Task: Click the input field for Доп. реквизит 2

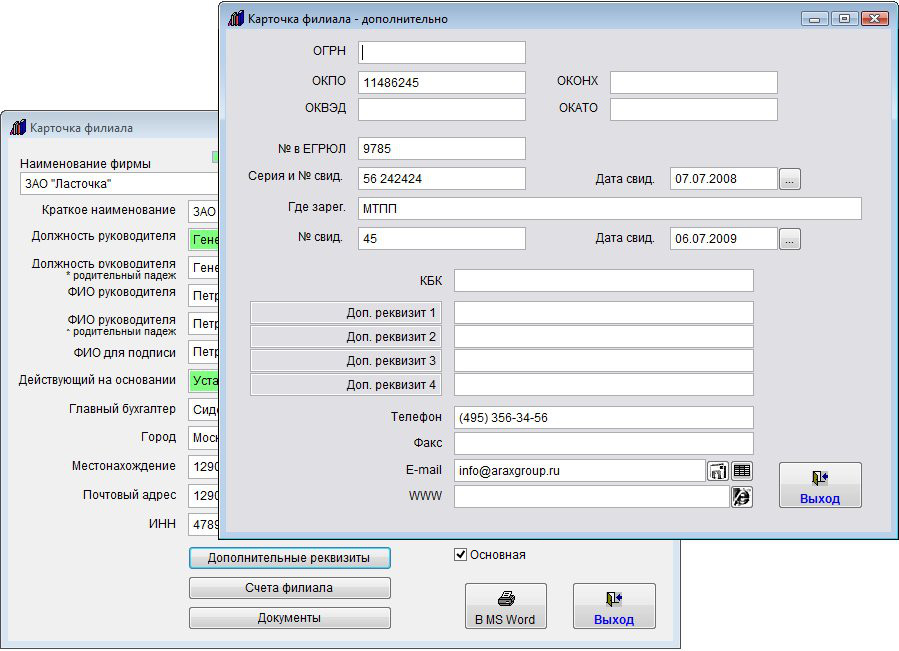Action: pyautogui.click(x=604, y=337)
